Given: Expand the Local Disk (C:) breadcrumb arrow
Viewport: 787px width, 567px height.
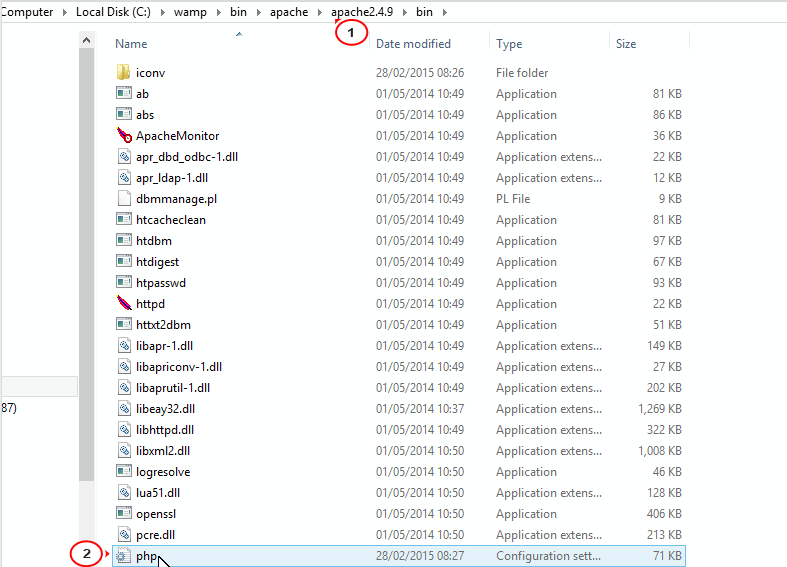Looking at the screenshot, I should tap(163, 12).
